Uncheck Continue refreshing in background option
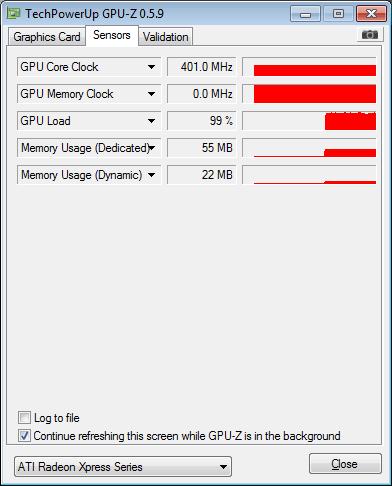Viewport: 392px width, 486px height. pos(24,436)
